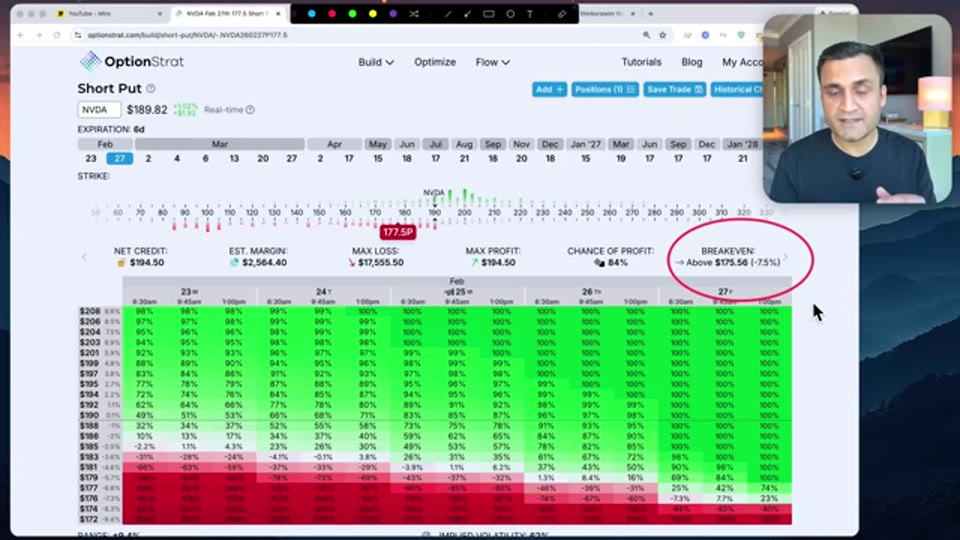This screenshot has width=960, height=540.
Task: Switch to the YouTube - Miro browser tab
Action: coord(108,13)
